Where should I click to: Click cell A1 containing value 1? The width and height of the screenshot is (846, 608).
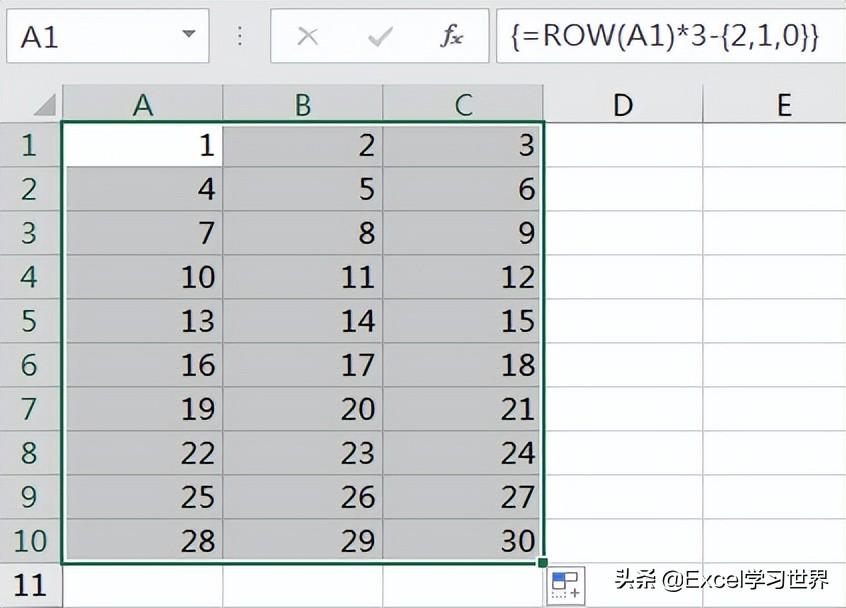point(143,145)
